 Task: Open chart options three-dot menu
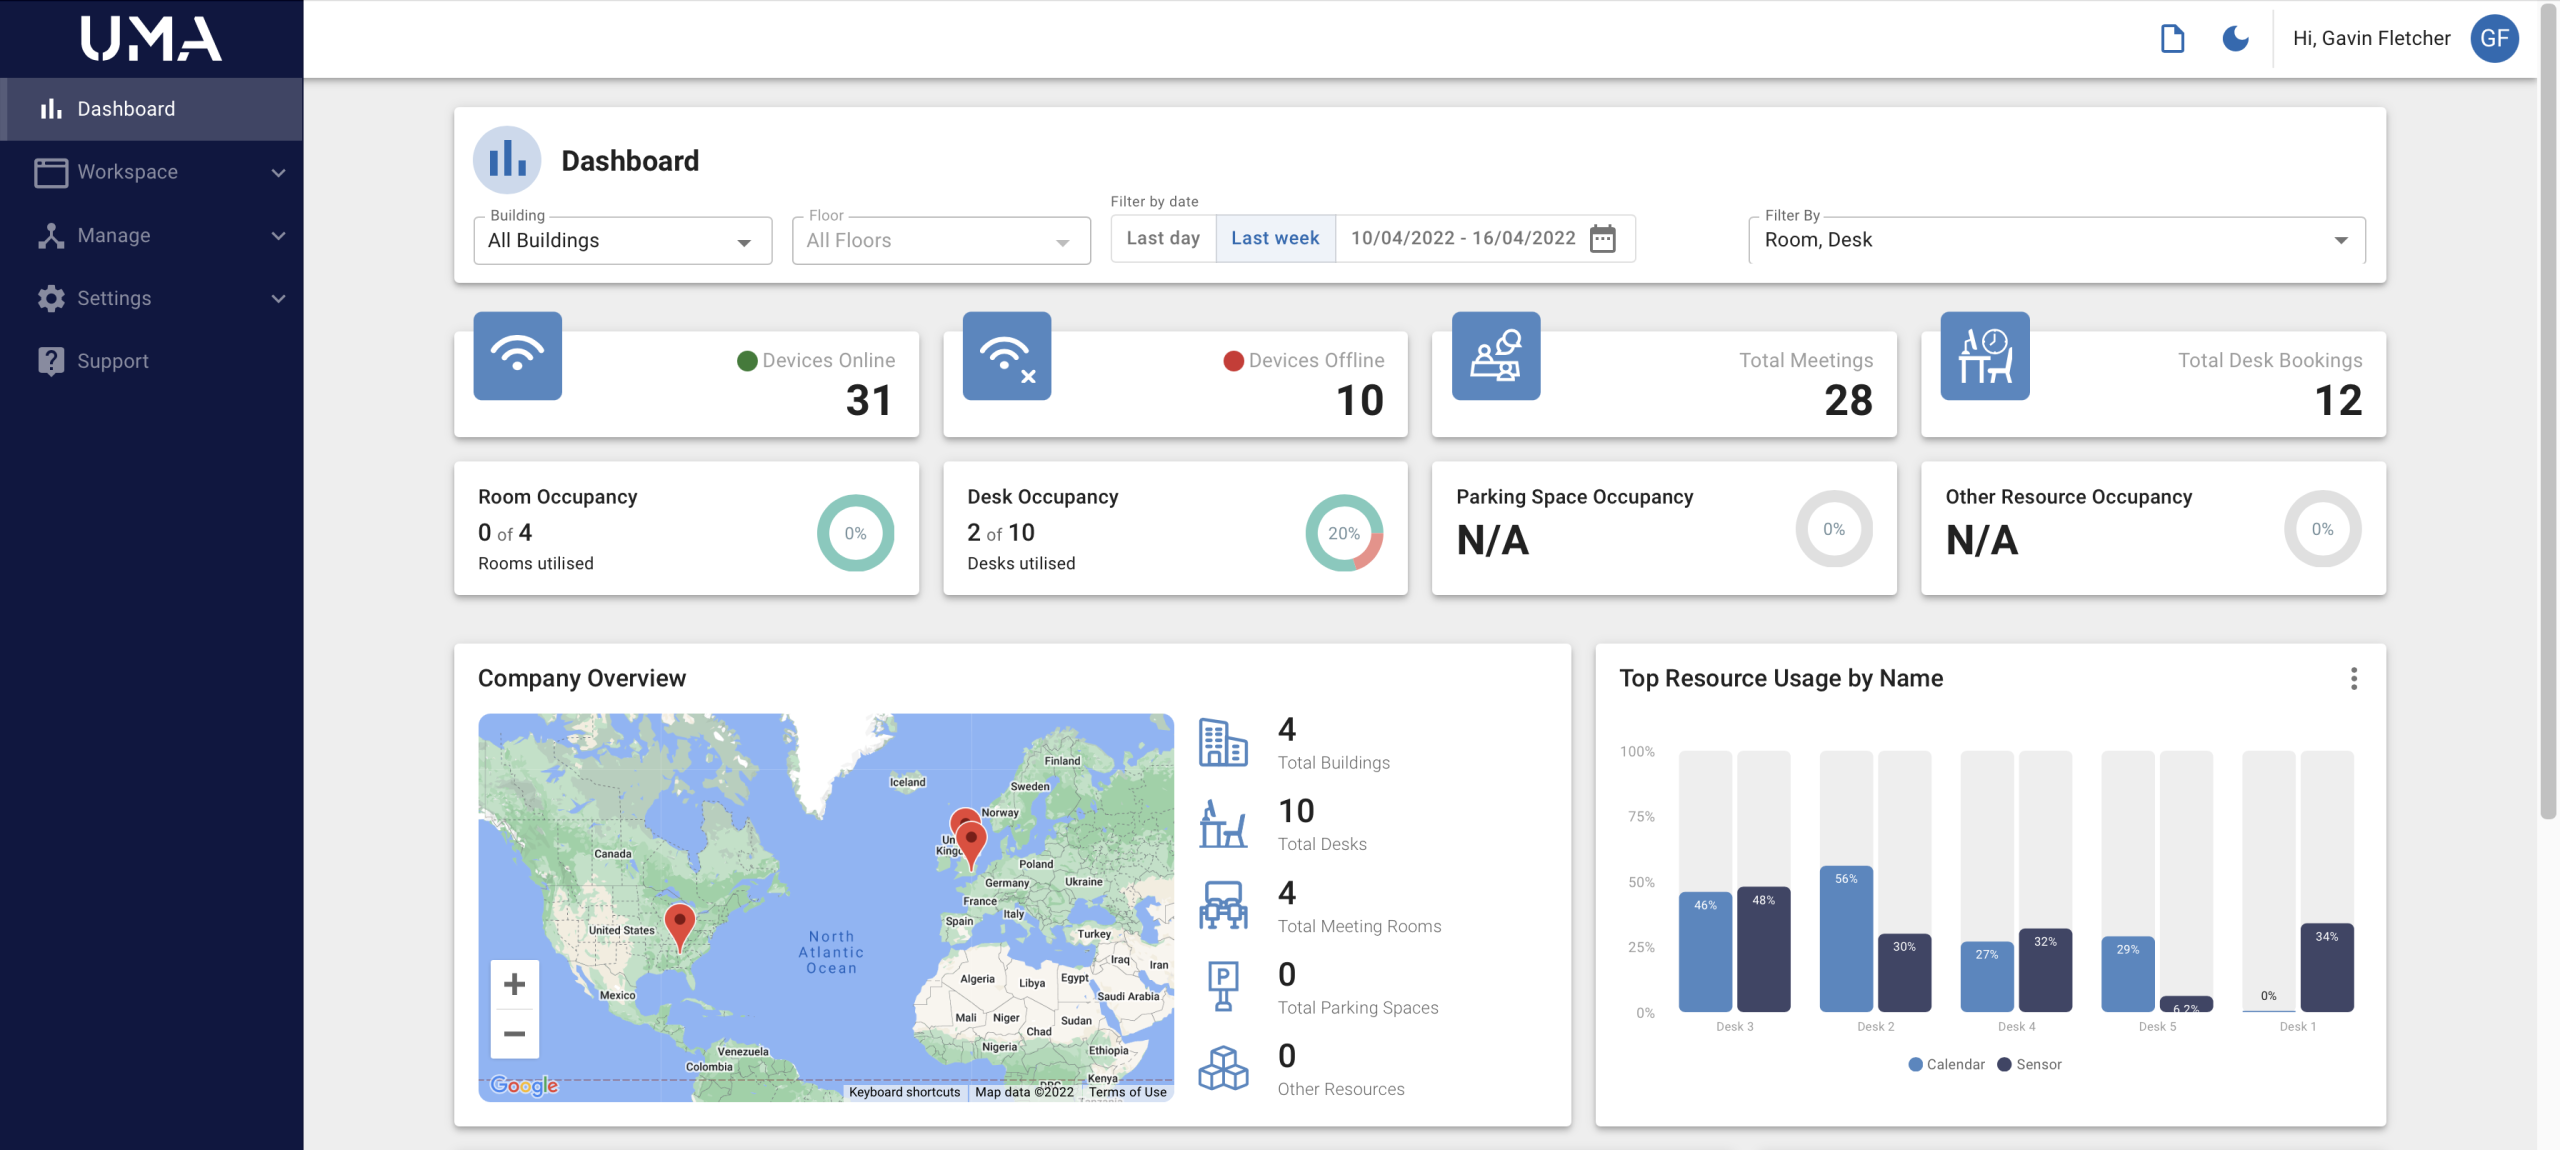coord(2354,679)
